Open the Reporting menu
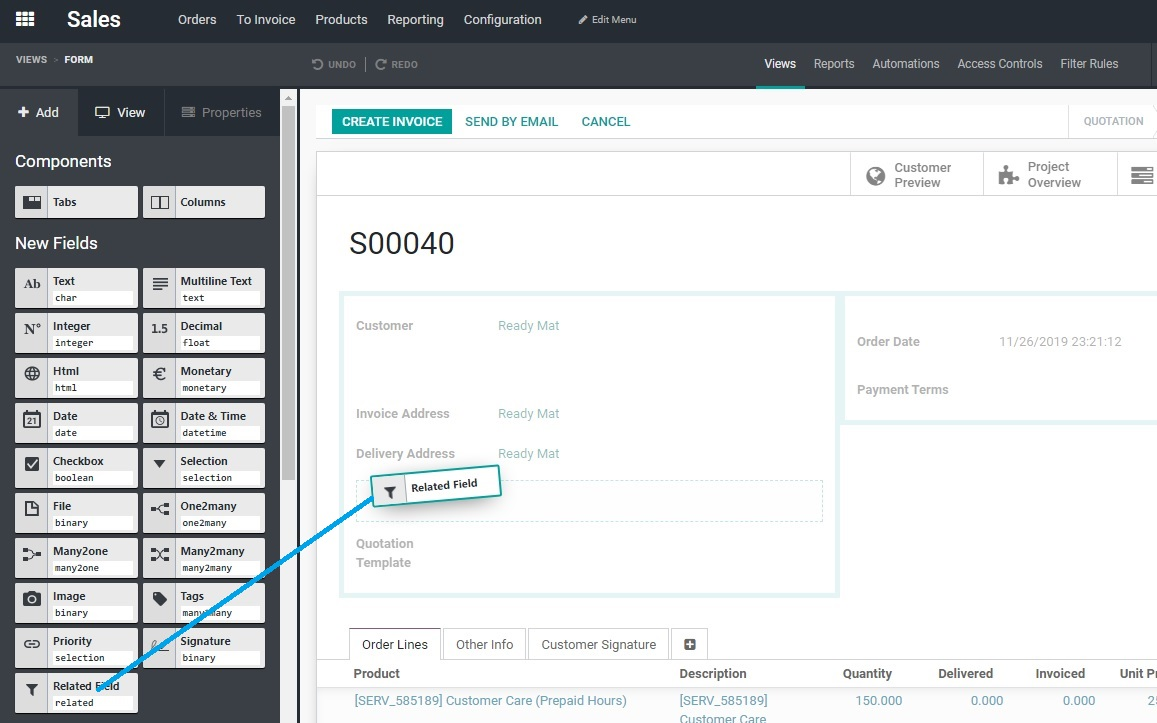1157x723 pixels. tap(415, 20)
